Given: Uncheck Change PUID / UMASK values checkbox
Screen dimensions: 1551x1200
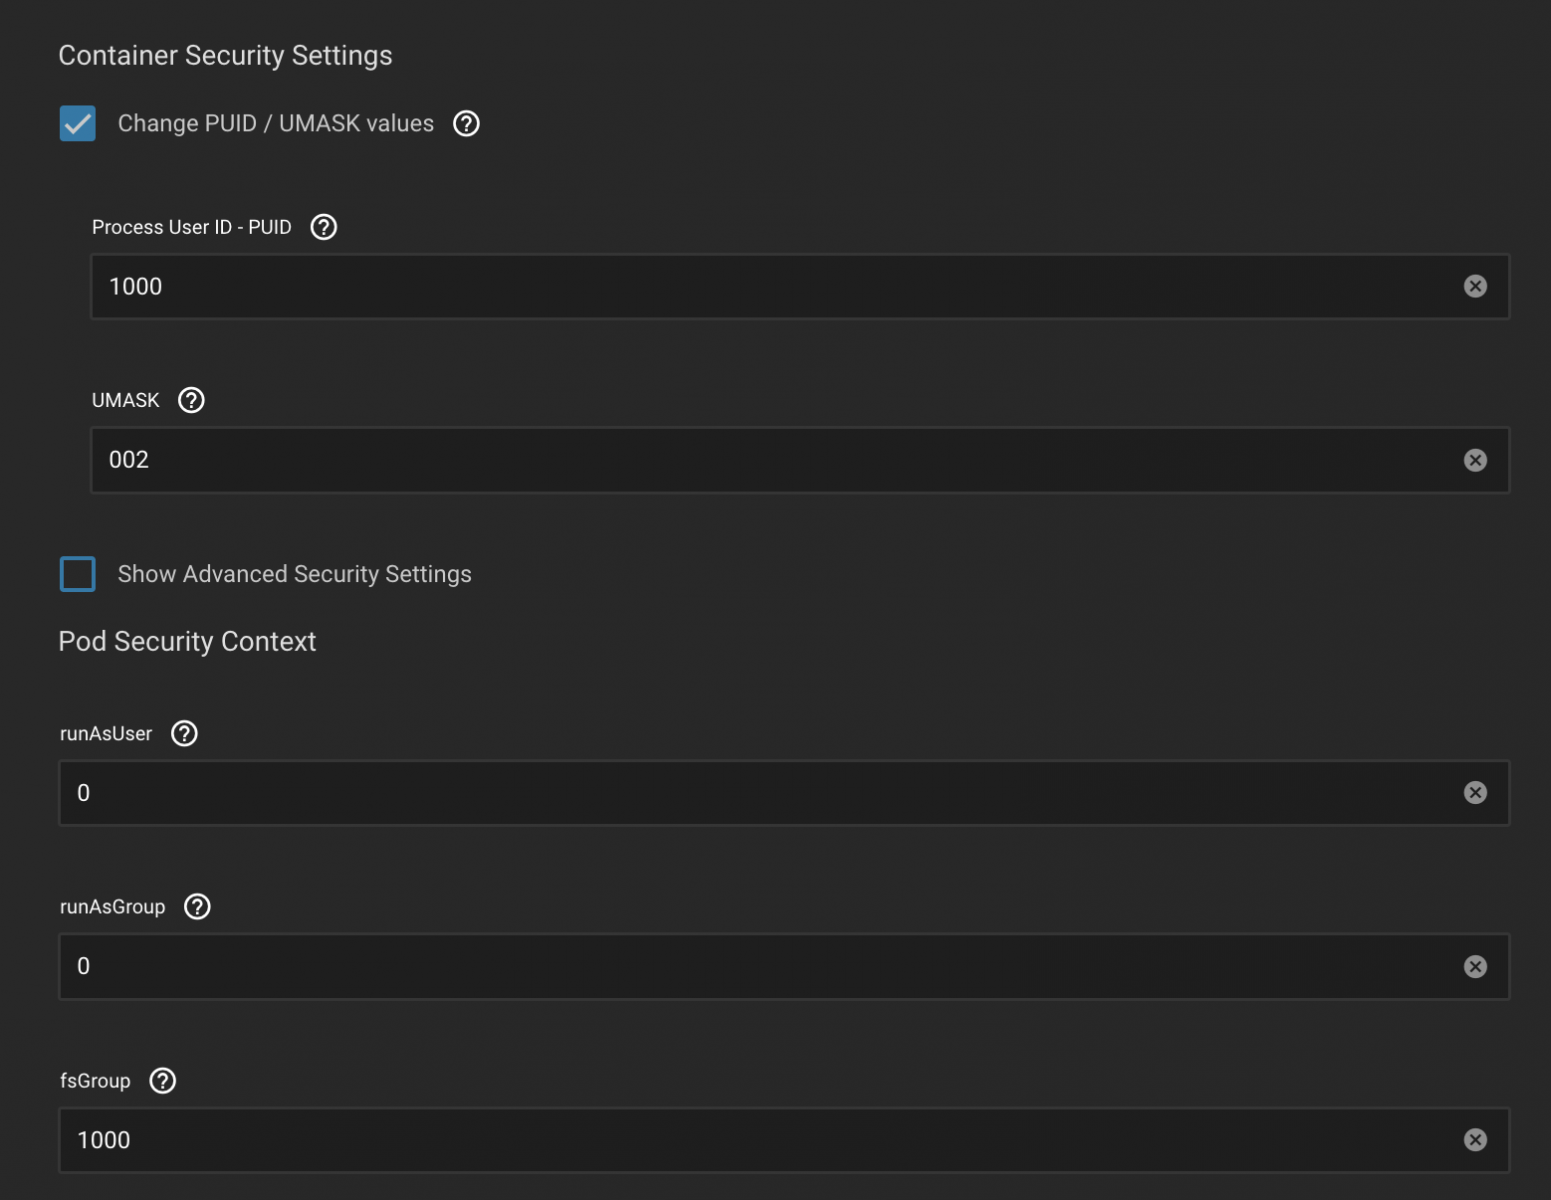Looking at the screenshot, I should click(78, 124).
